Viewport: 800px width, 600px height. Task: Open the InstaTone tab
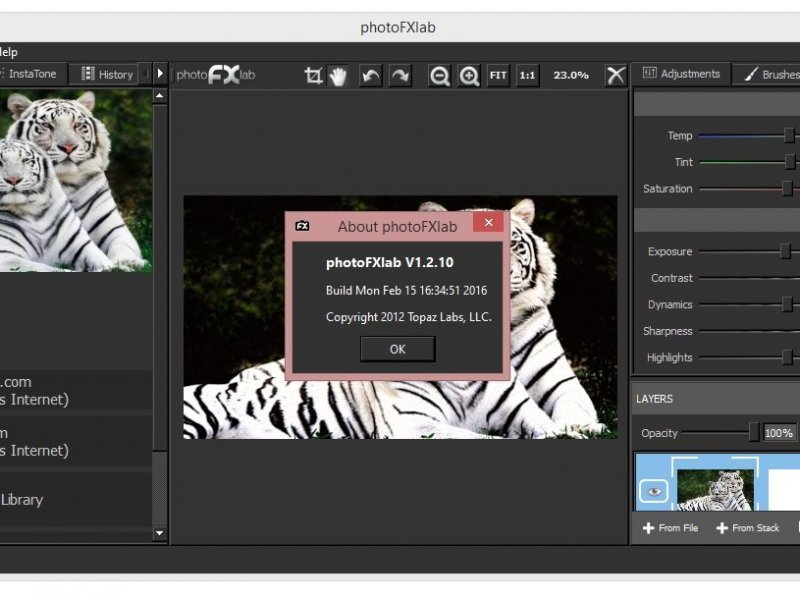click(32, 74)
